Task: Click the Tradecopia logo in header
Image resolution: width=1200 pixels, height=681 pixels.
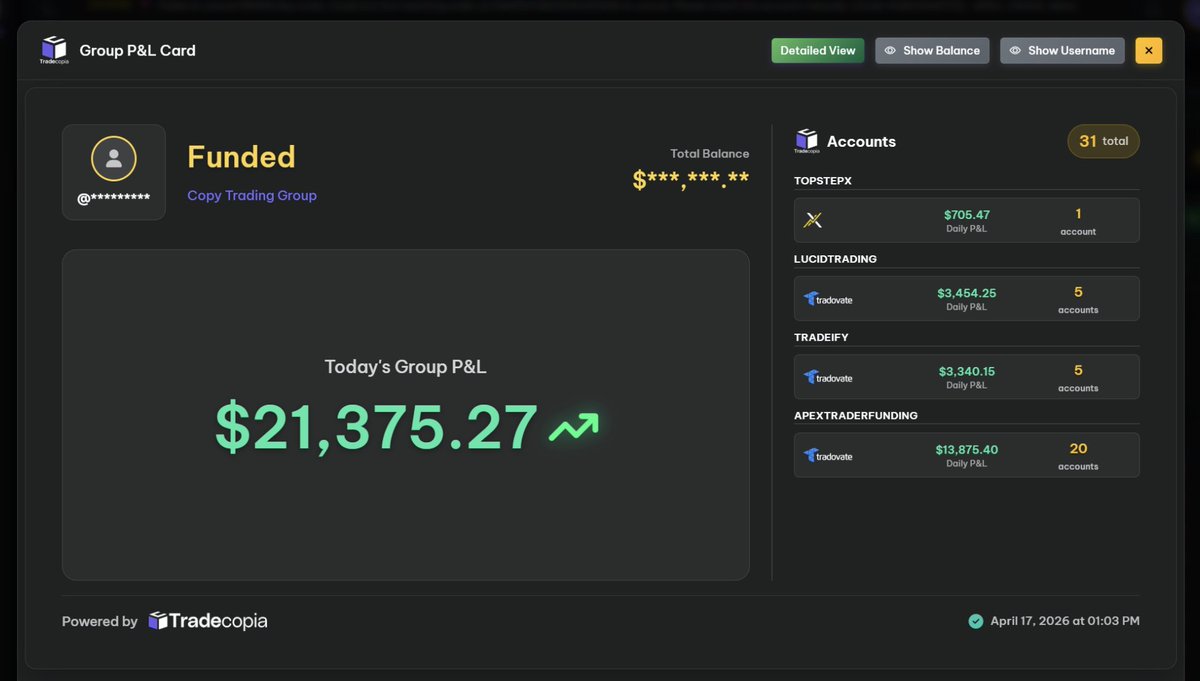Action: [x=54, y=50]
